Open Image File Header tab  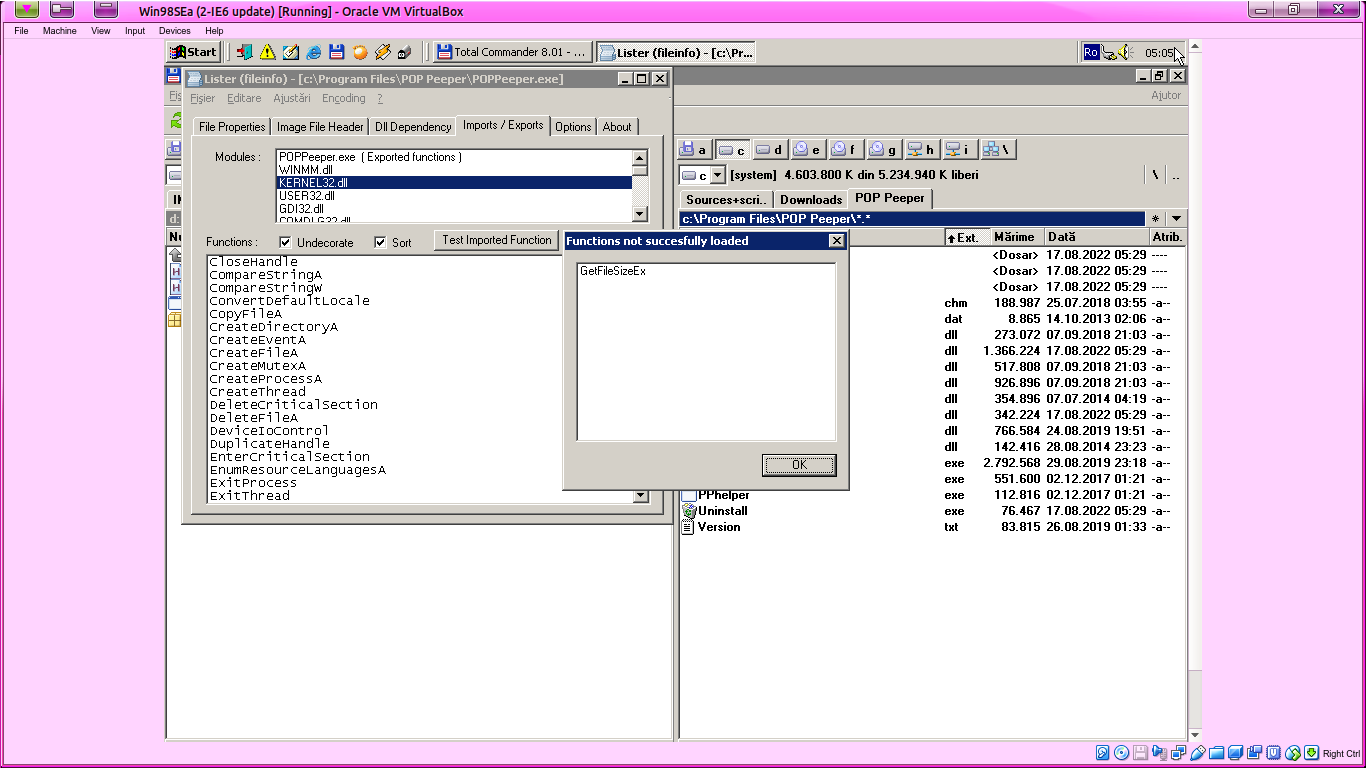[320, 127]
